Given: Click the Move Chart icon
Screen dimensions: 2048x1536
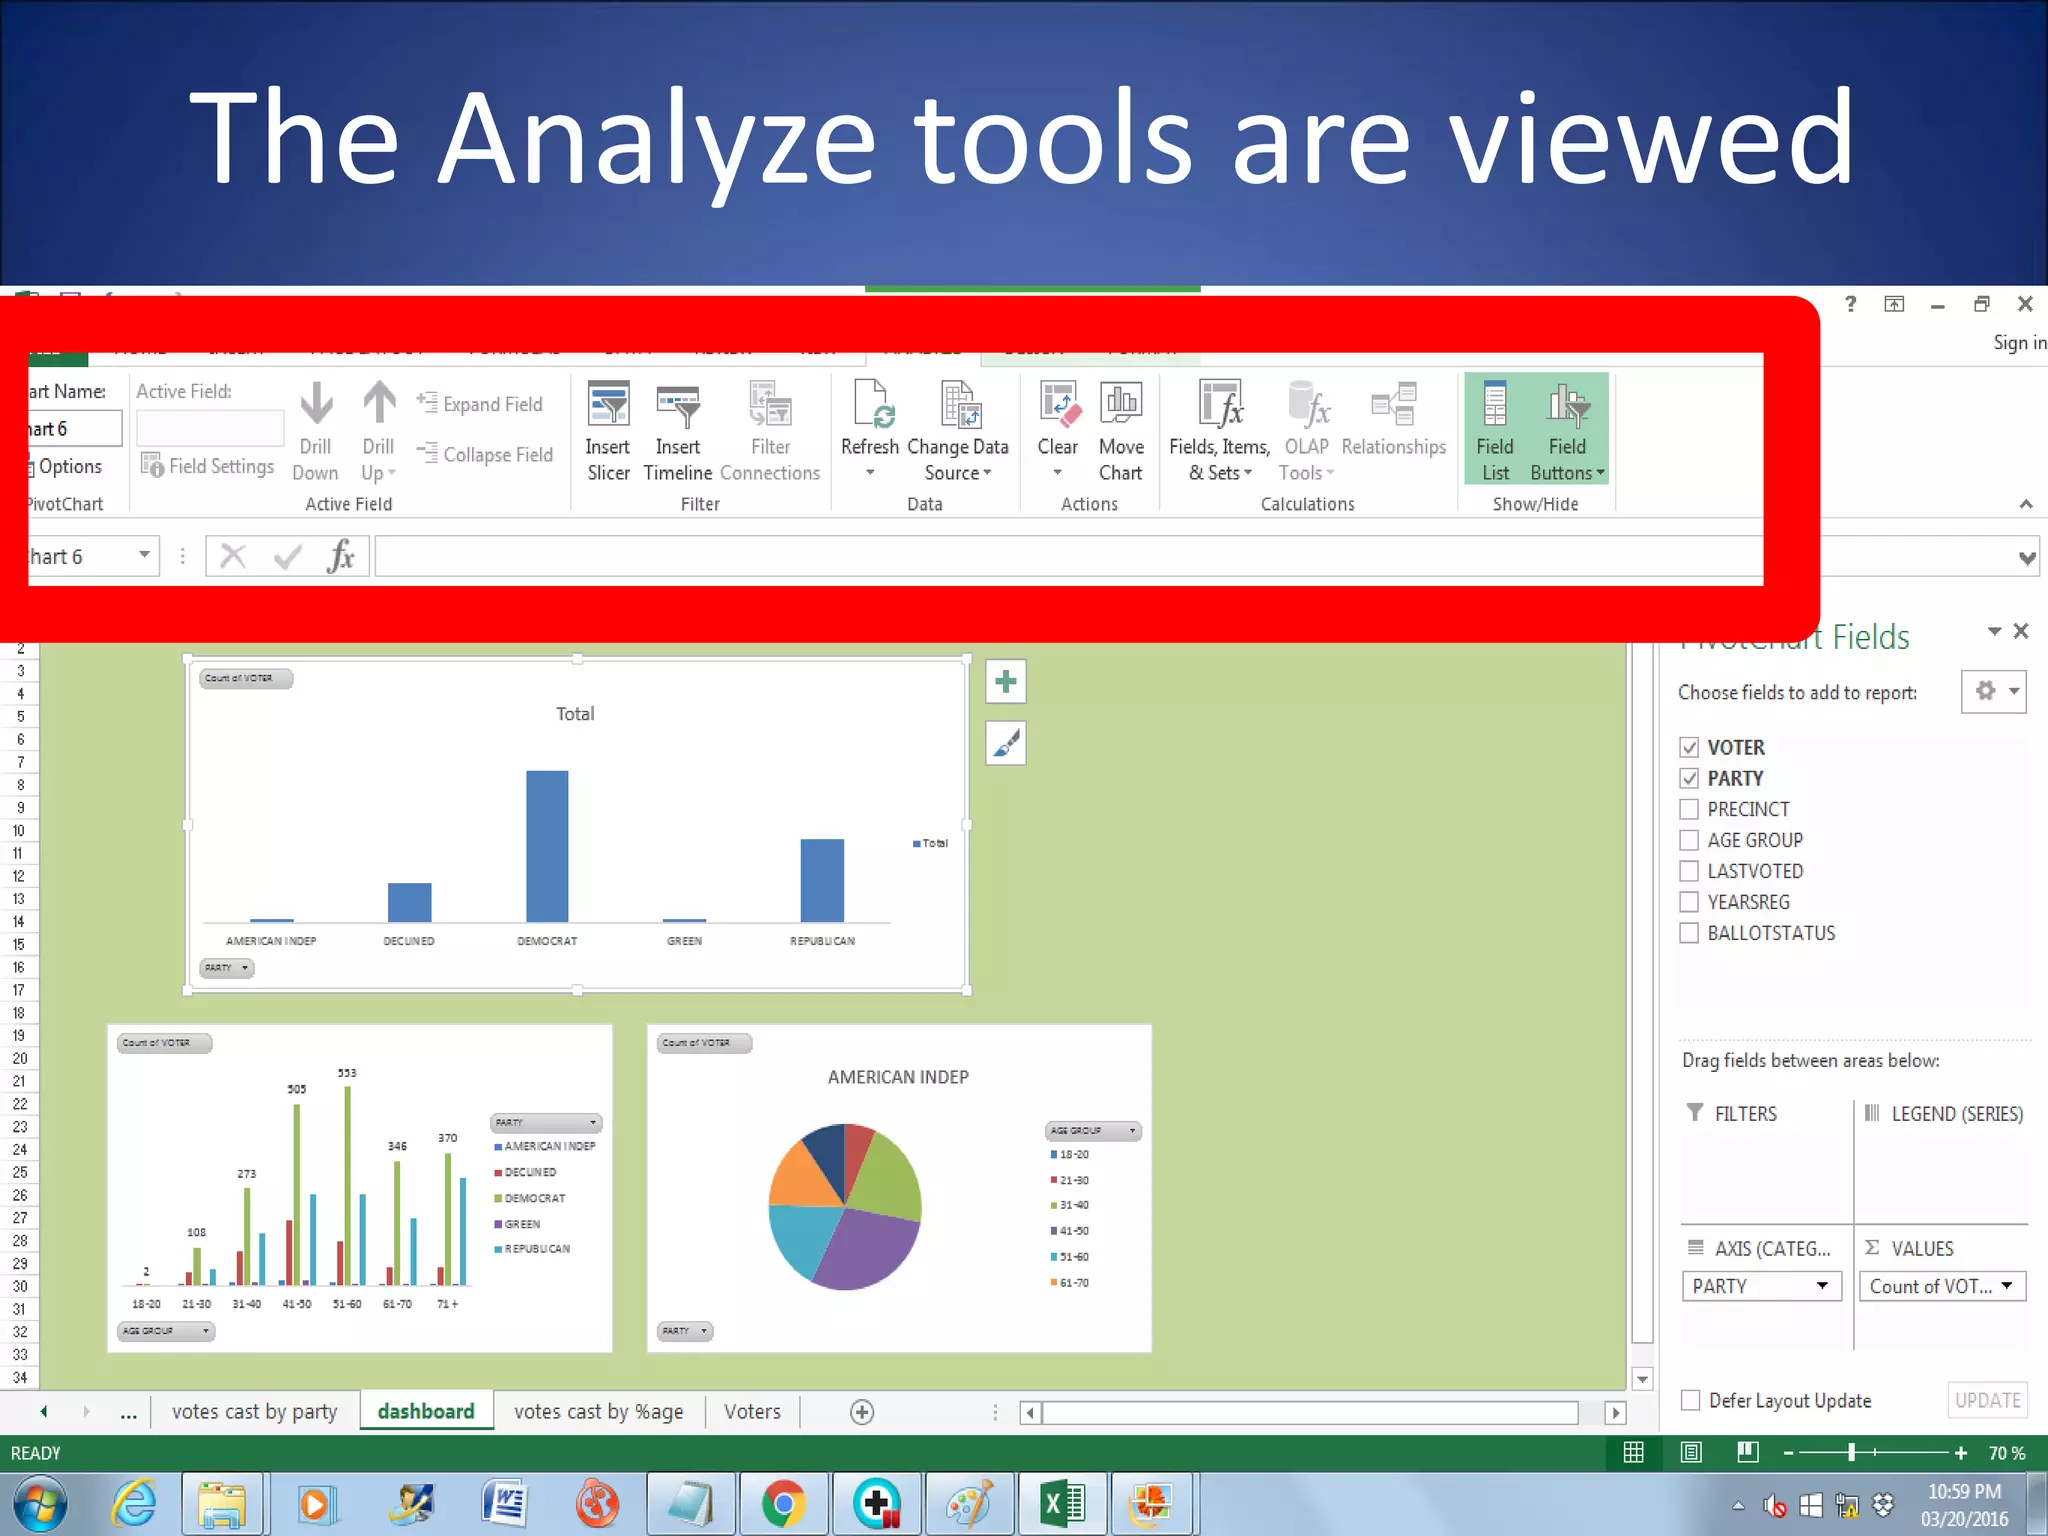Looking at the screenshot, I should click(1121, 404).
